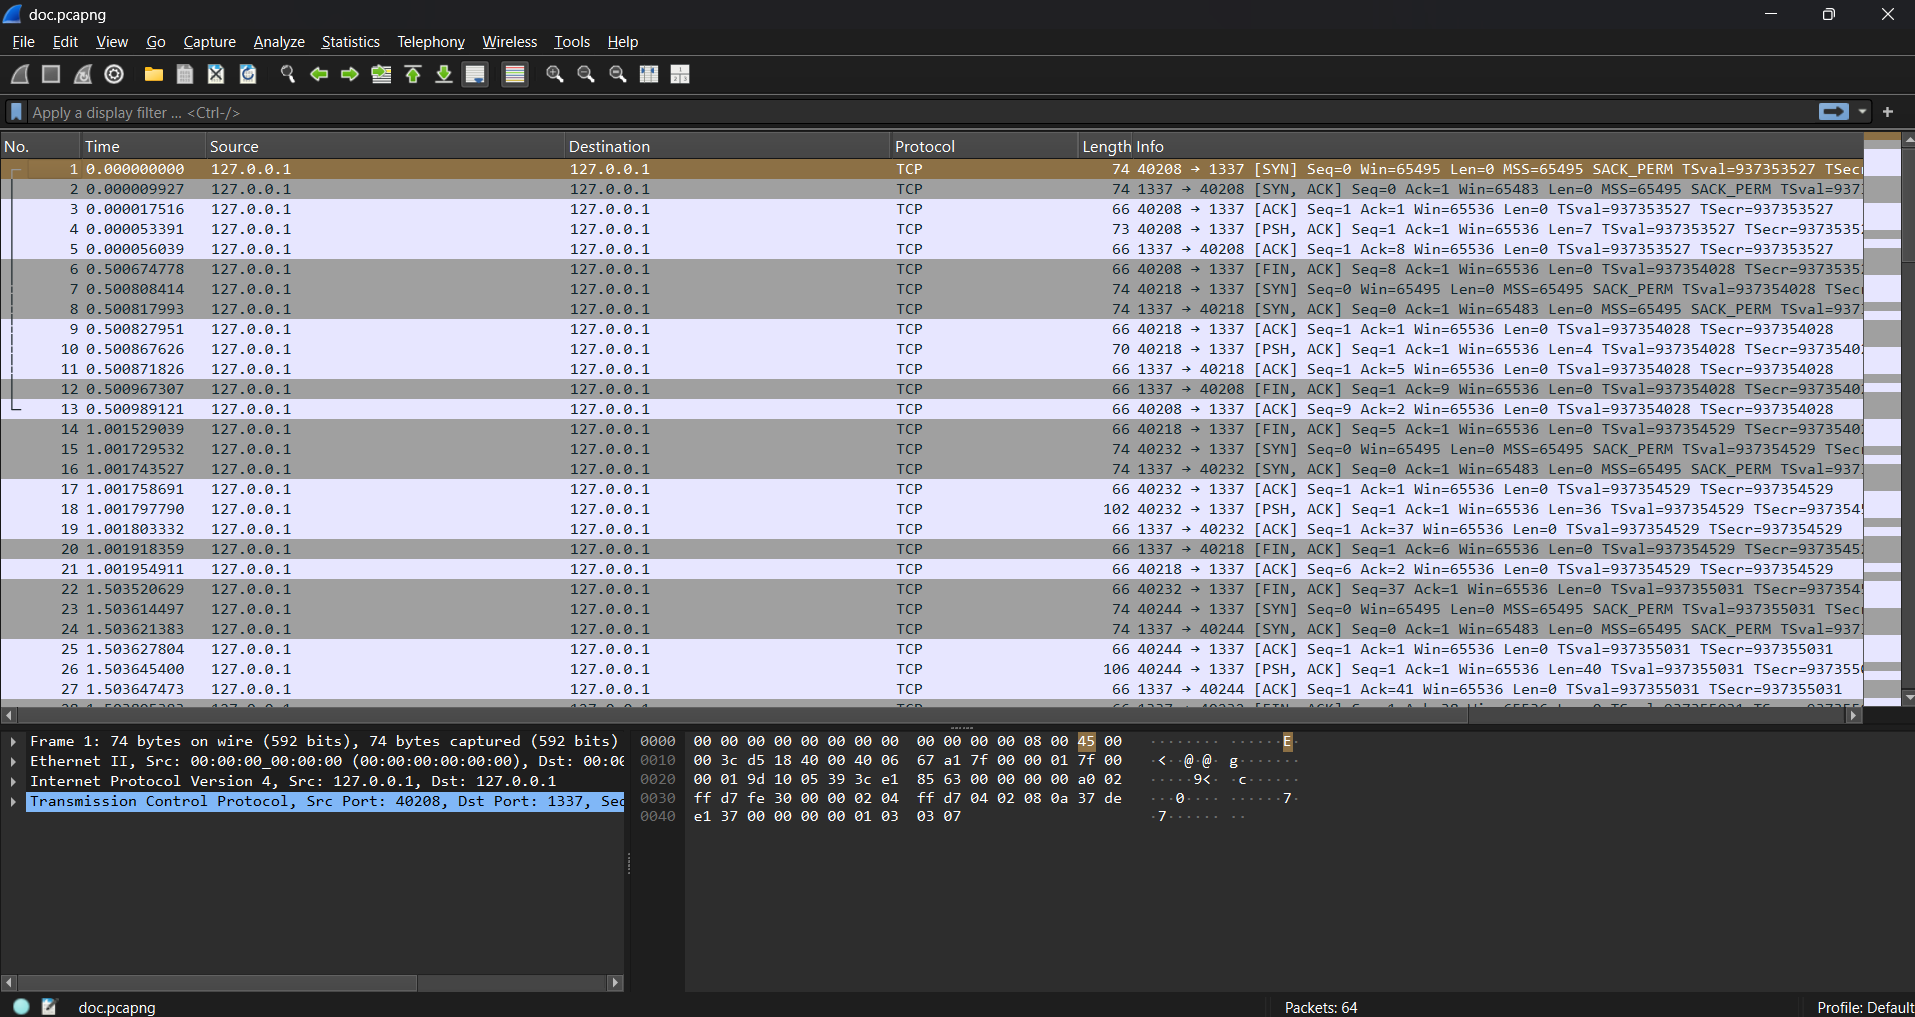Screen dimensions: 1915x1017
Task: Open the Statistics menu
Action: pos(350,42)
